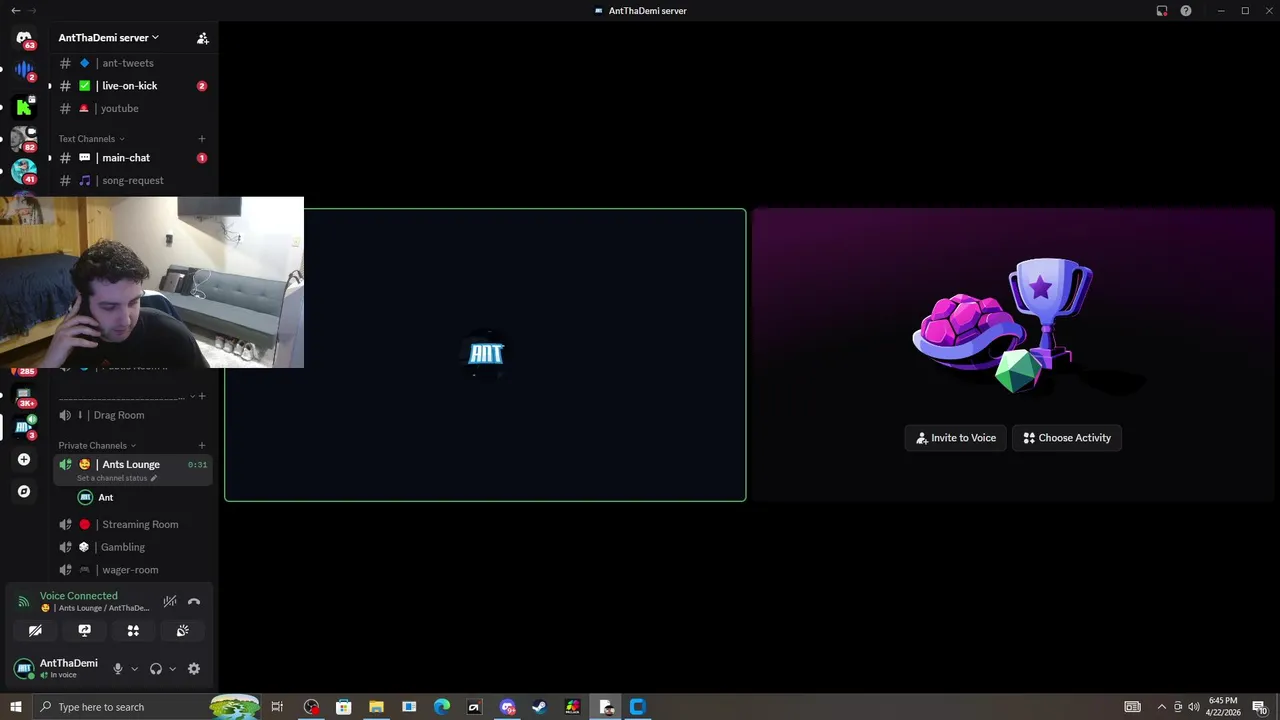Click Voice Connected status text

click(79, 596)
